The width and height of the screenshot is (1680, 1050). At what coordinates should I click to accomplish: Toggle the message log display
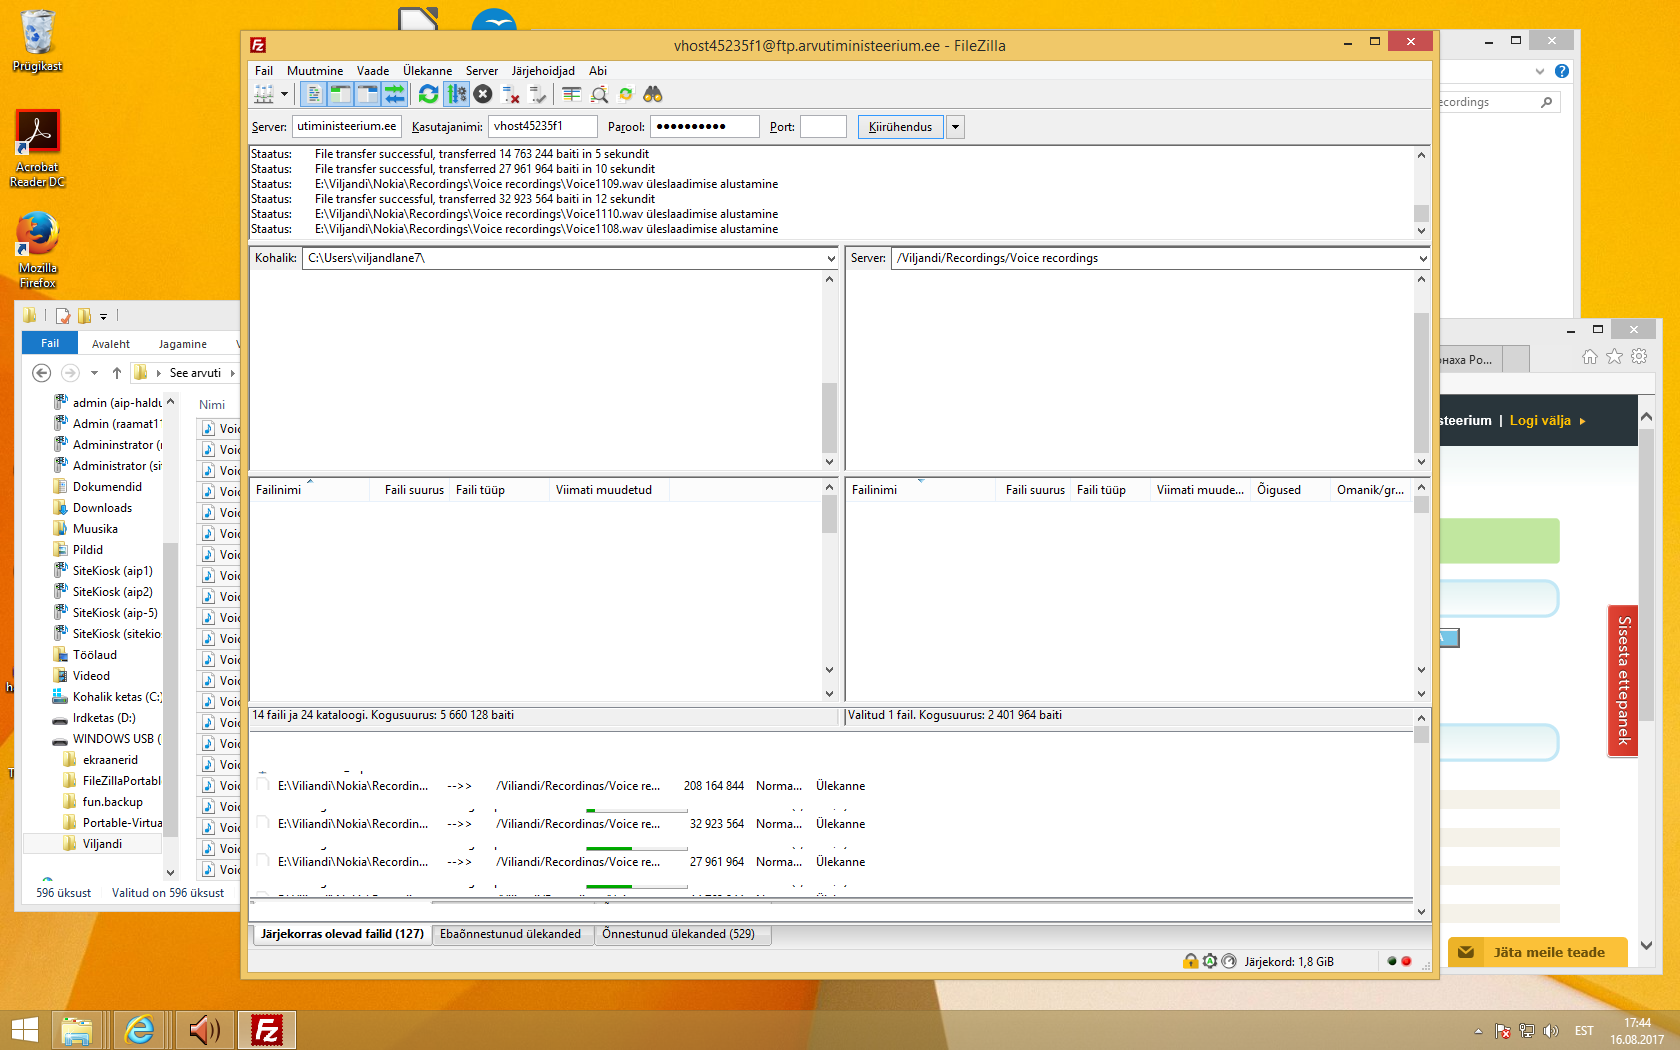point(314,94)
